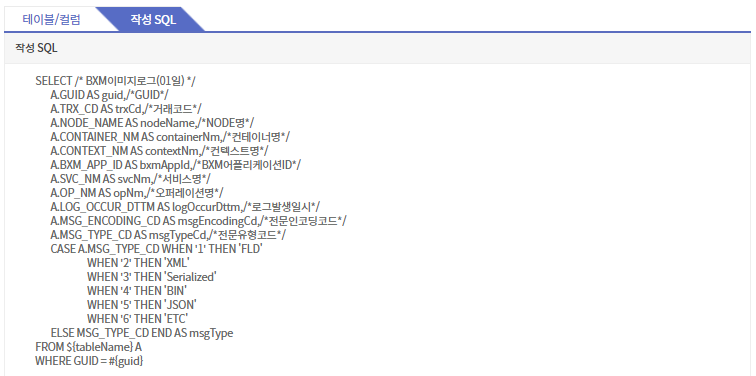Image resolution: width=756 pixels, height=376 pixels.
Task: Click the A.CONTEXT_NM AS contextNm line
Action: [159, 151]
